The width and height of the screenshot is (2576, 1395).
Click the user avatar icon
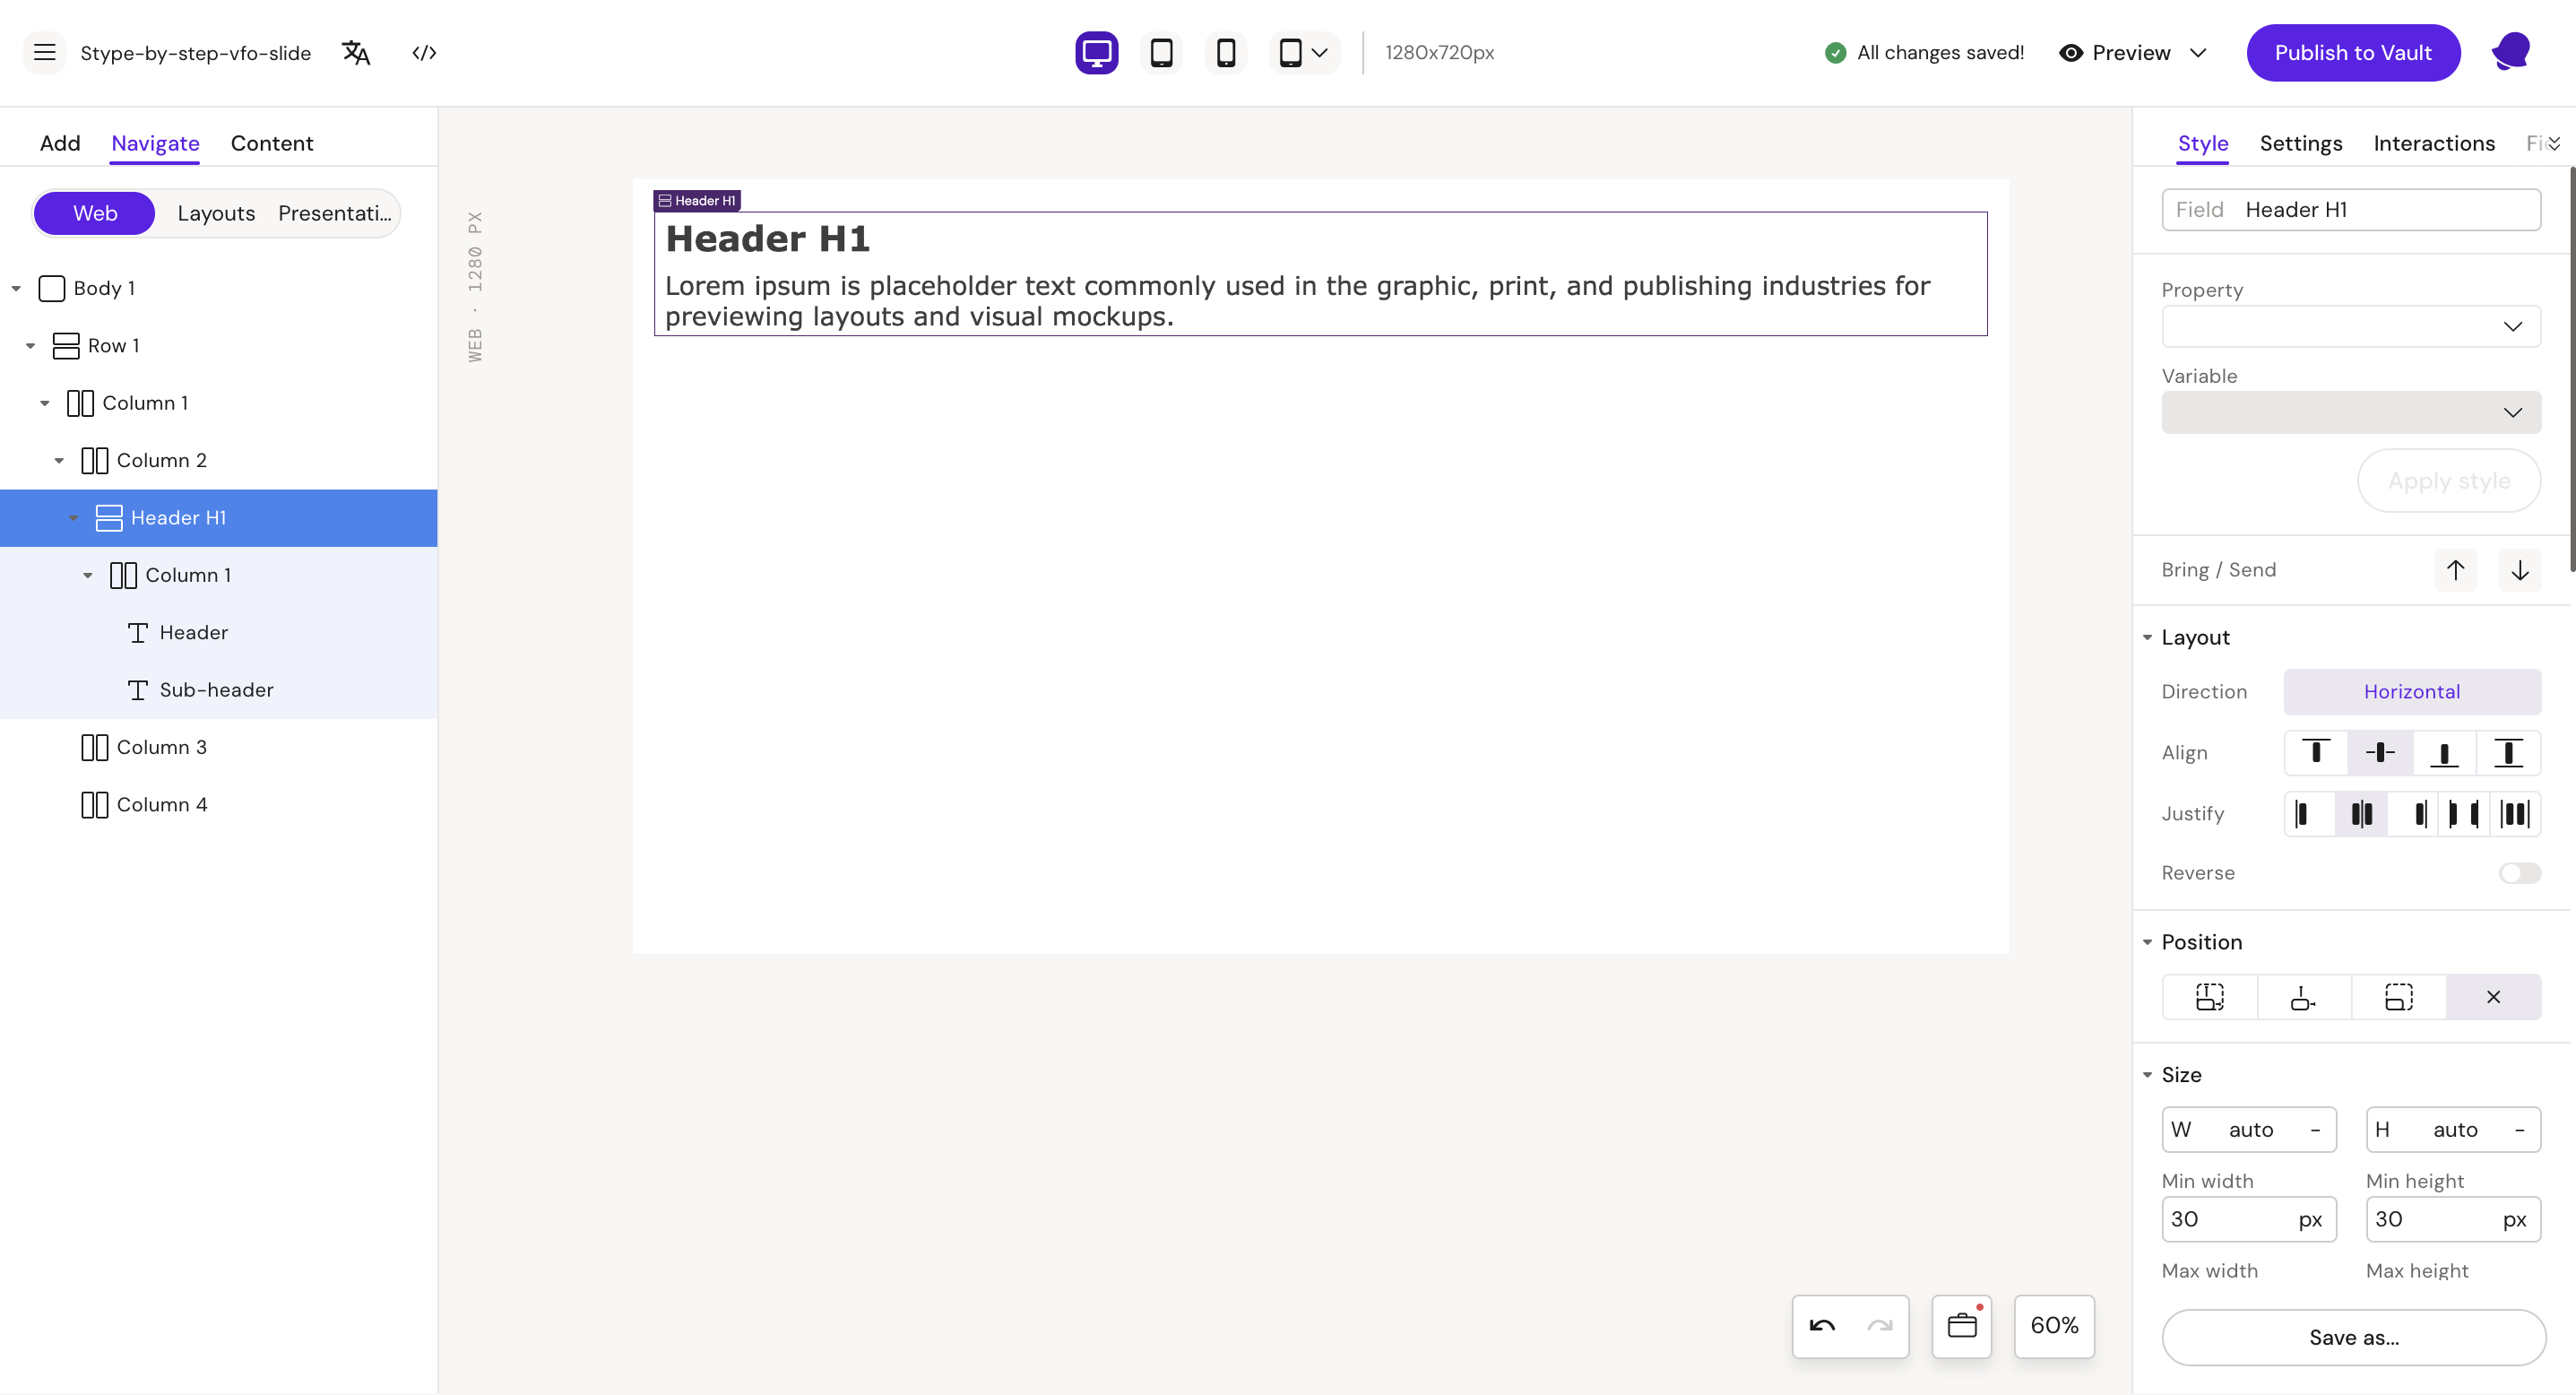click(2511, 52)
